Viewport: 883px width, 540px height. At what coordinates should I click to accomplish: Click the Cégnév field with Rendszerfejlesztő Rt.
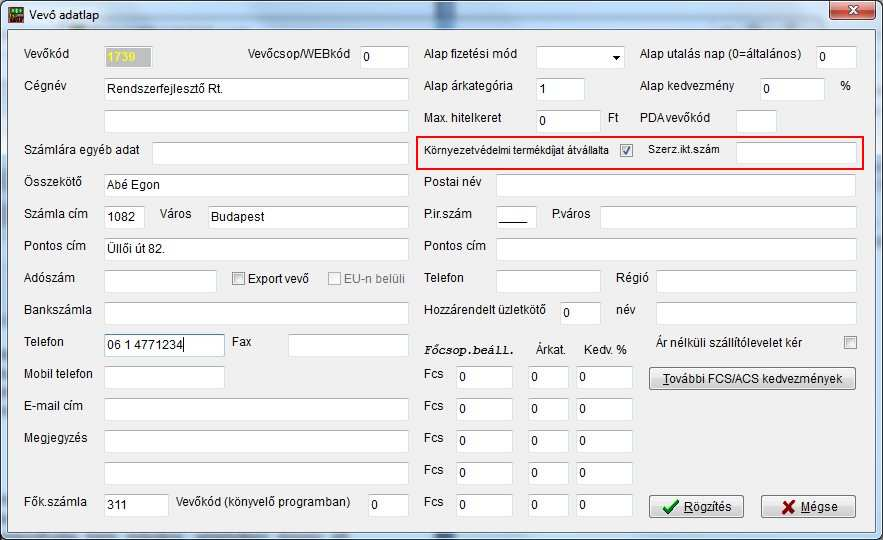coord(257,89)
